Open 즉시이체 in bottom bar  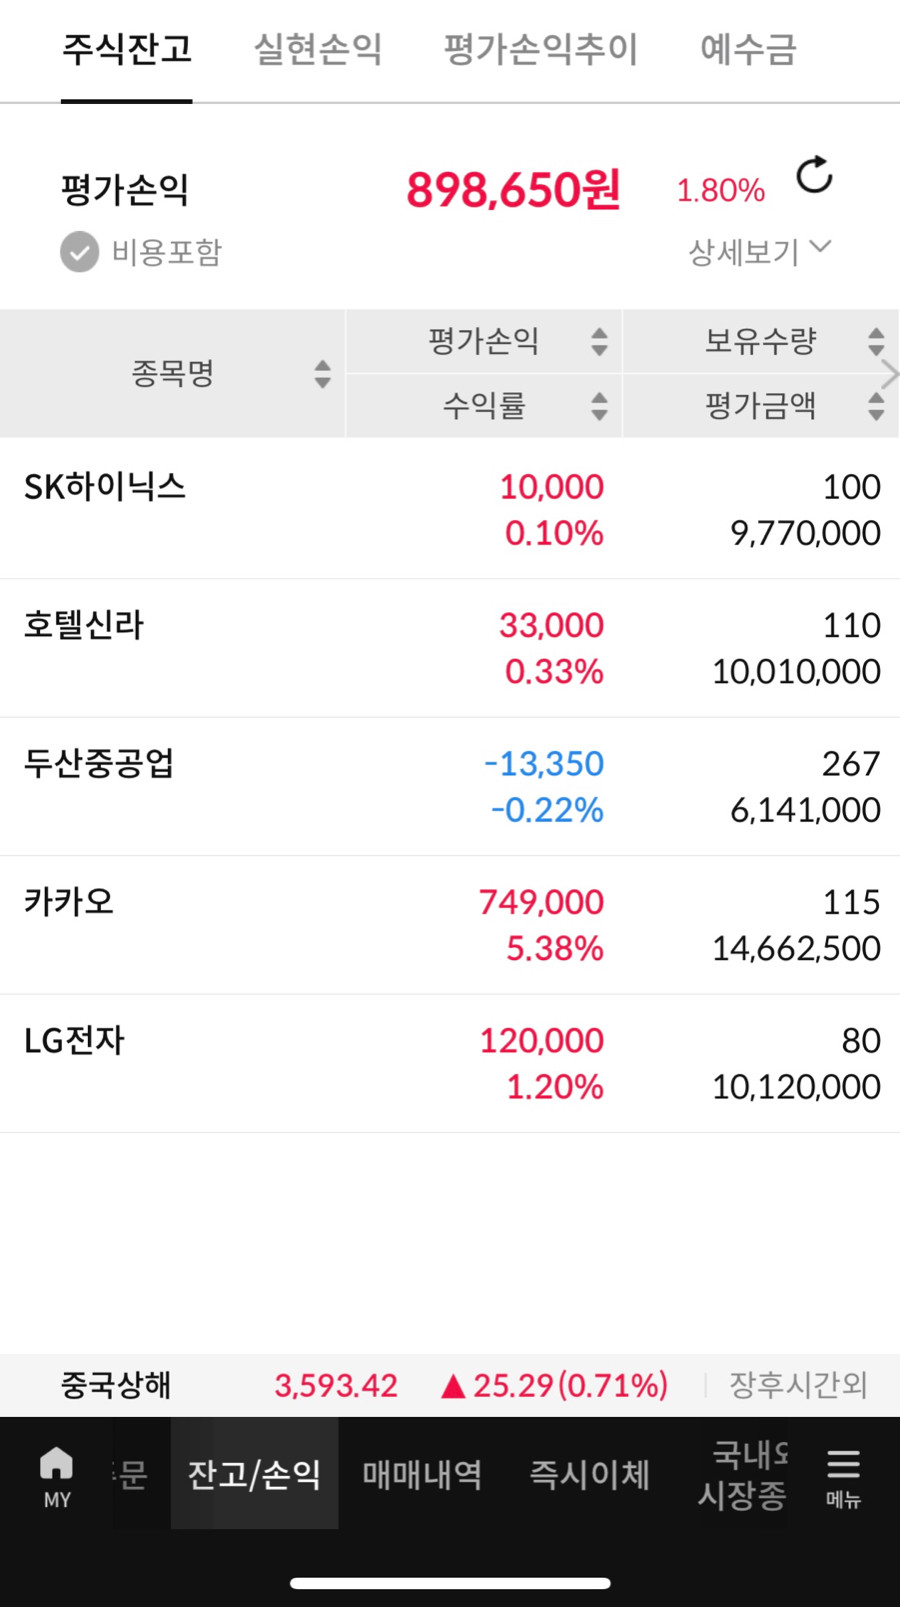pyautogui.click(x=589, y=1474)
